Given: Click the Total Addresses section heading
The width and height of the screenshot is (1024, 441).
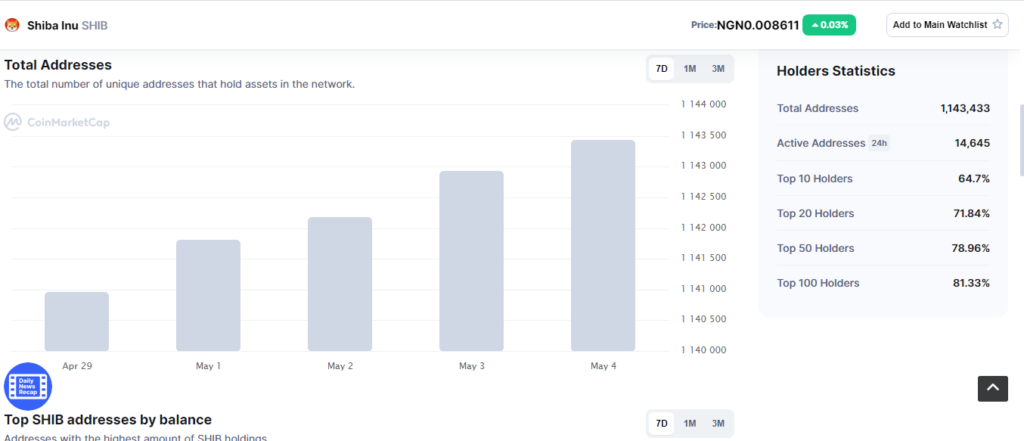Looking at the screenshot, I should (x=58, y=65).
